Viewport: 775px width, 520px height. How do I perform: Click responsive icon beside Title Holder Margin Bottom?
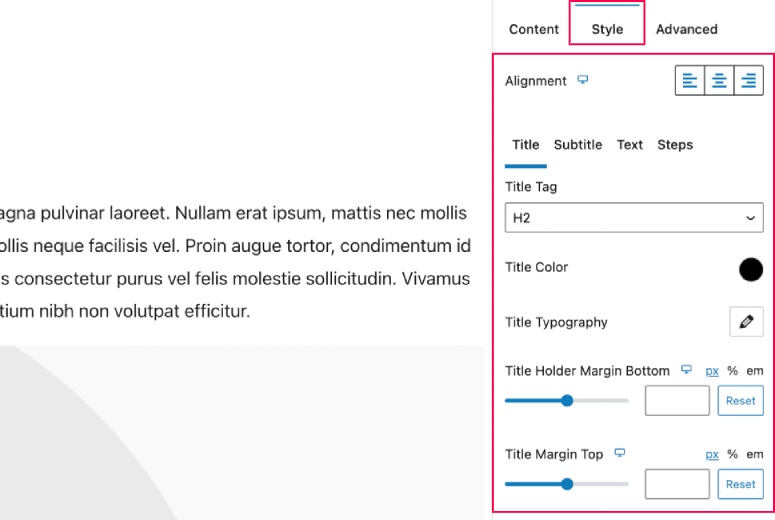pyautogui.click(x=686, y=370)
